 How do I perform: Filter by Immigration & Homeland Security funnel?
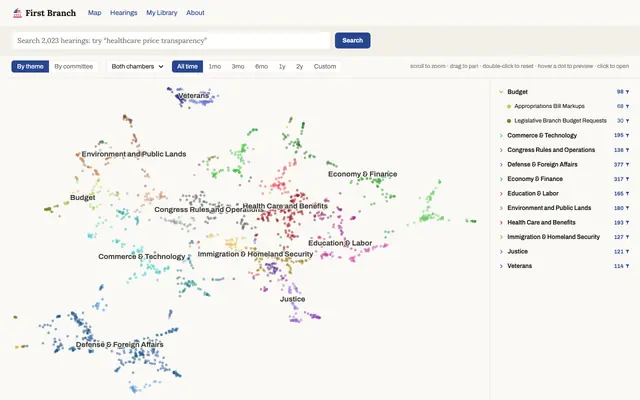627,237
